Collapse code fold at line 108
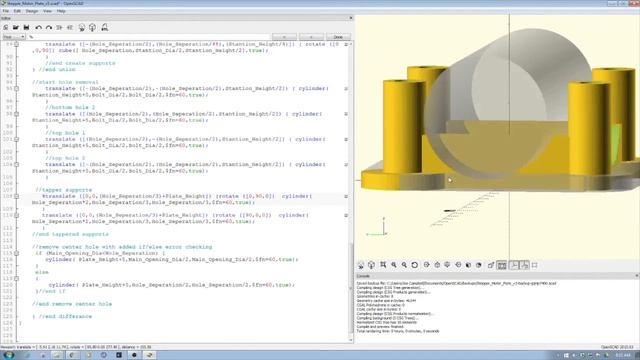640x360 pixels. (17, 196)
